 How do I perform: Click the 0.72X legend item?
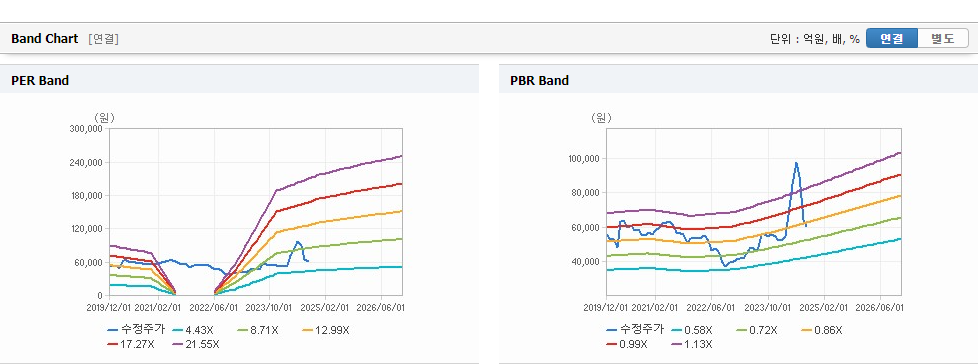pyautogui.click(x=758, y=330)
